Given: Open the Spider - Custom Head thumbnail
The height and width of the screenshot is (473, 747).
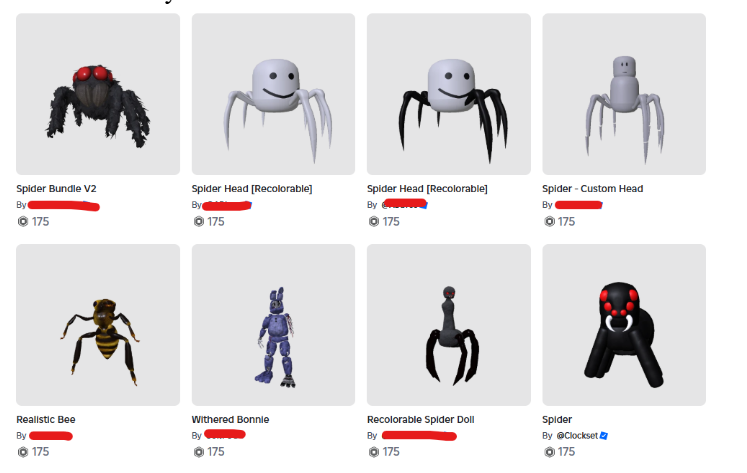Looking at the screenshot, I should point(624,94).
